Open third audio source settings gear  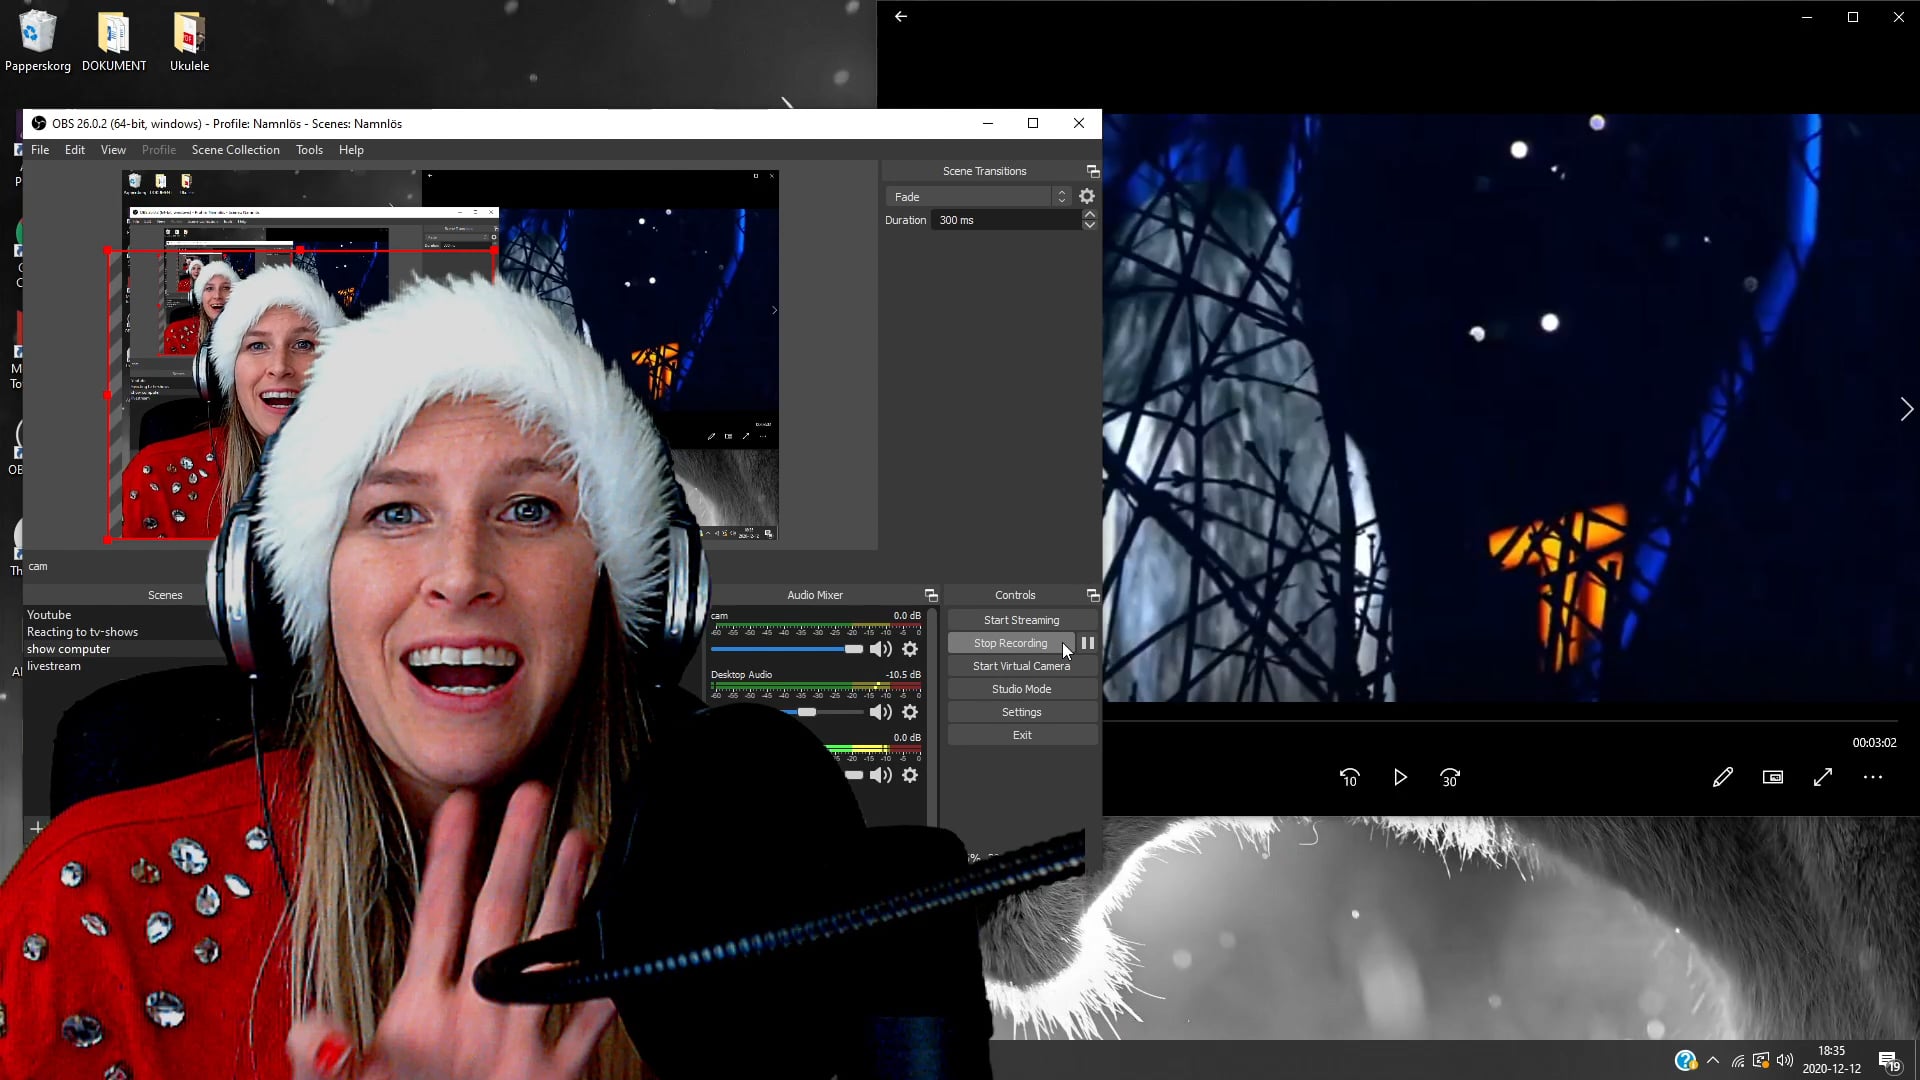coord(910,775)
